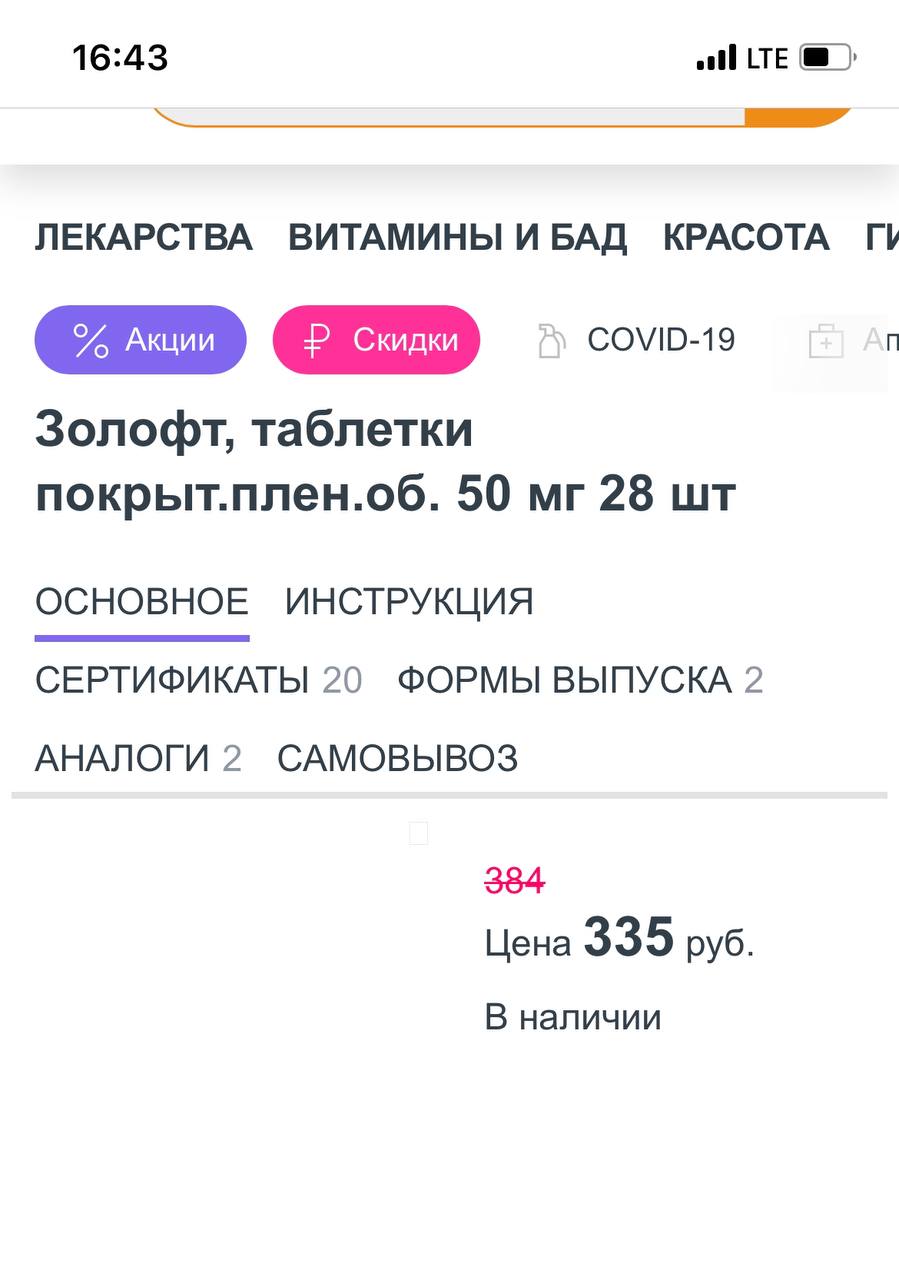Show the ФОРМЫ ВЫПУСКА tab

580,681
